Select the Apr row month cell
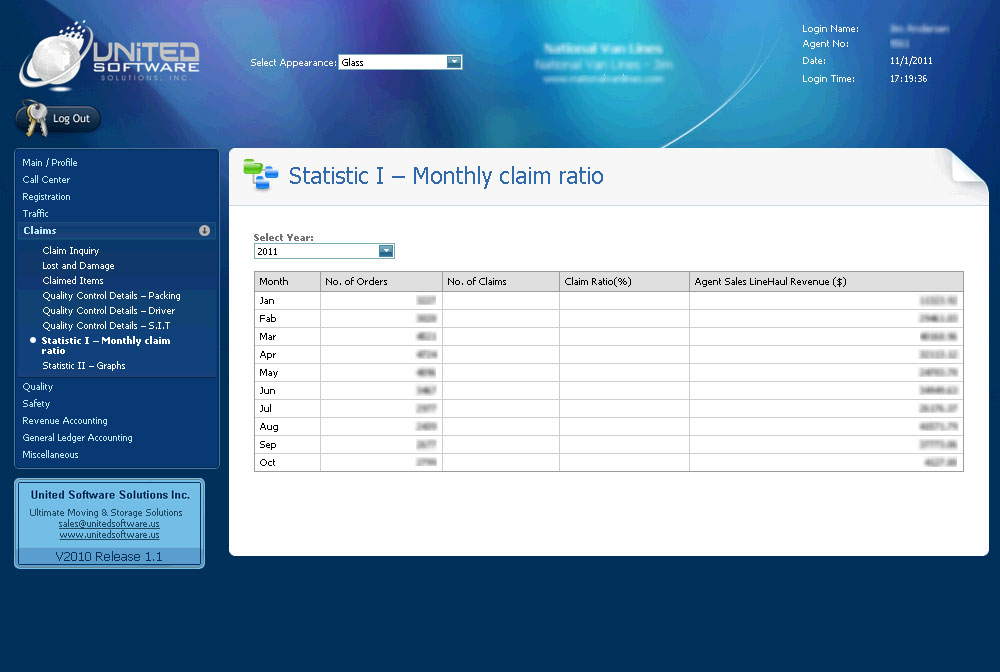This screenshot has height=672, width=1000. (287, 354)
